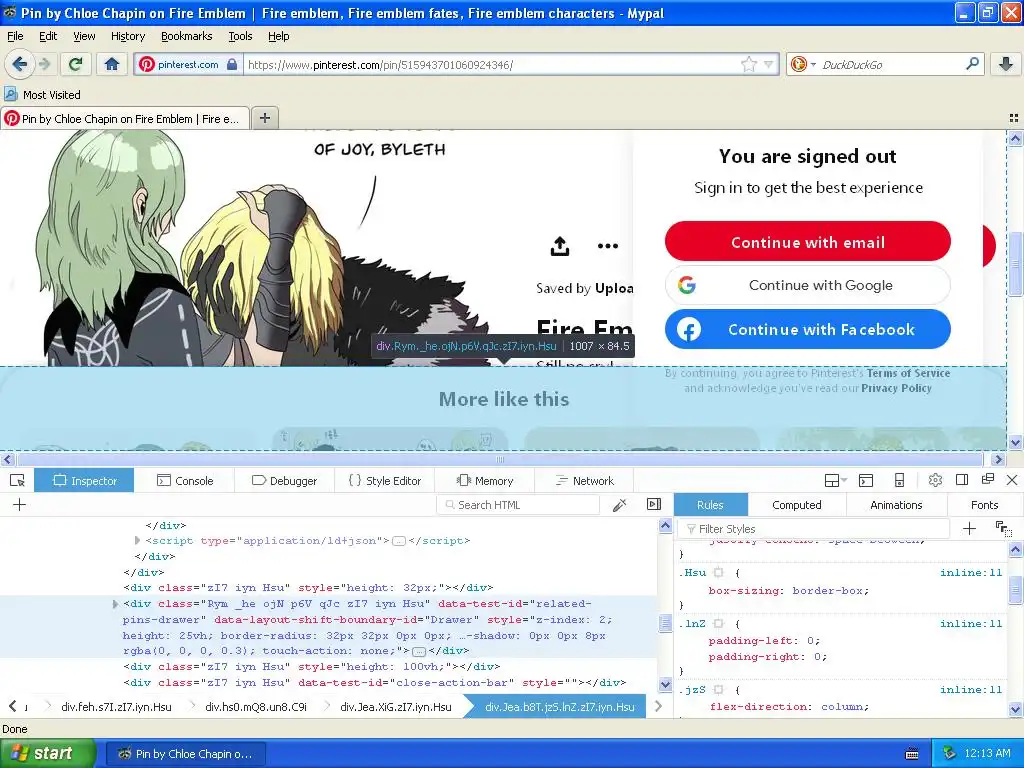Click the list all tabs icon
This screenshot has height=768, width=1024.
(x=1014, y=118)
